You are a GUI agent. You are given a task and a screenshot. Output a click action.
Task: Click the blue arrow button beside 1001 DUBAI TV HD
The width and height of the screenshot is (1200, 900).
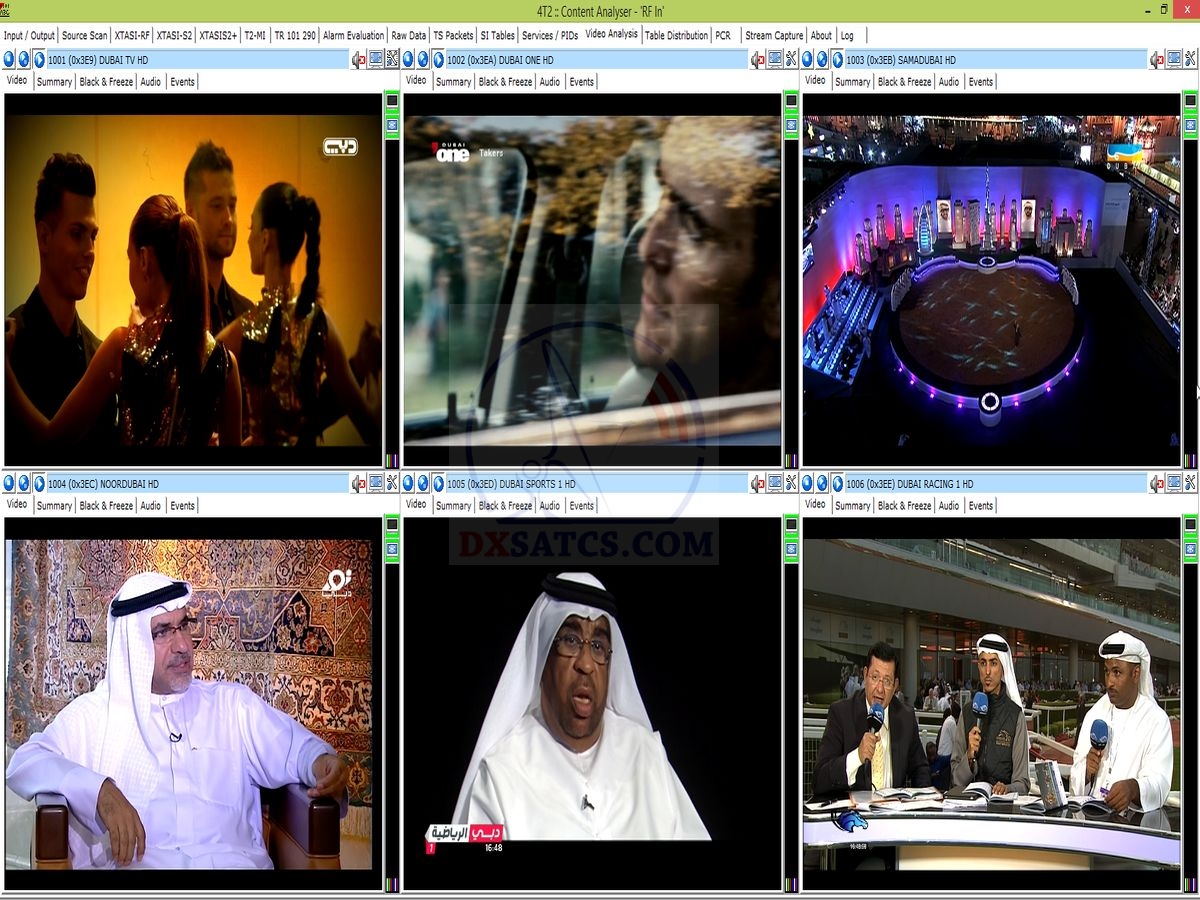coord(40,60)
